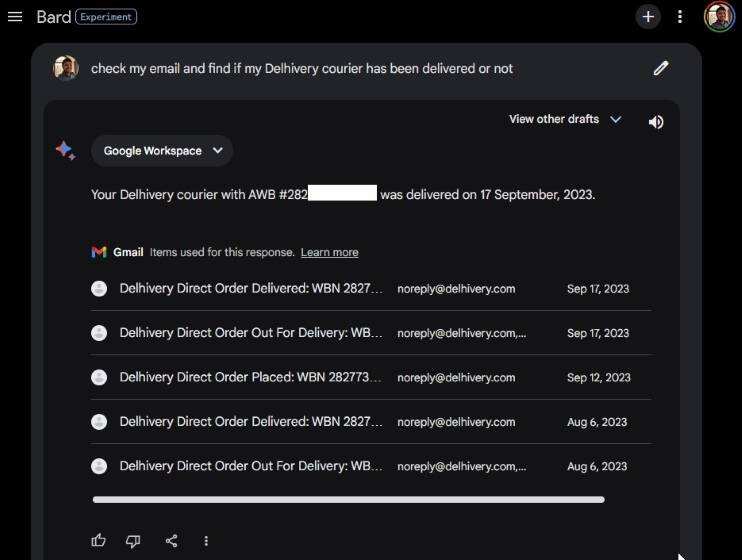Open the three-dot options menu in header
The height and width of the screenshot is (560, 742).
(x=680, y=17)
